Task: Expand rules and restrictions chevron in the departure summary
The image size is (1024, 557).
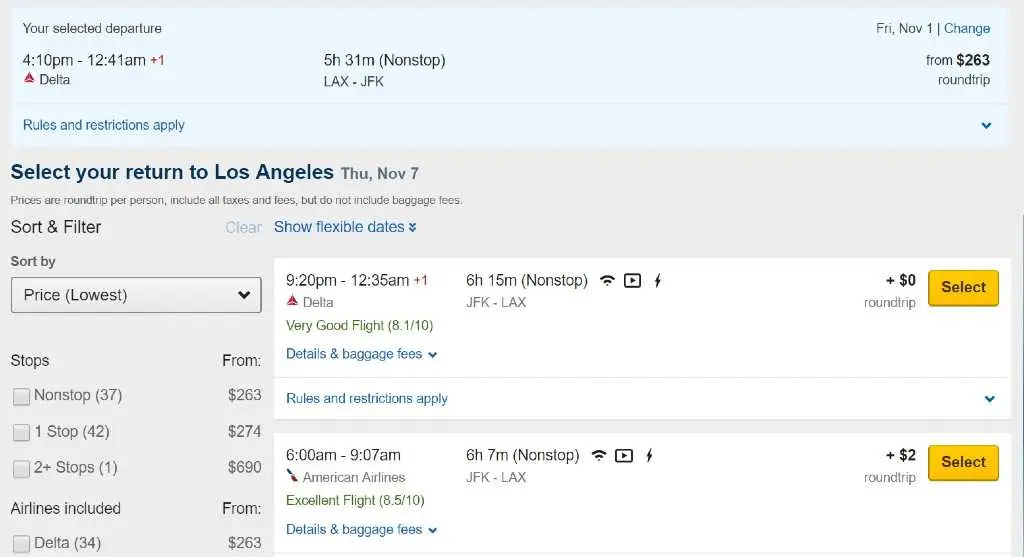Action: click(x=986, y=125)
